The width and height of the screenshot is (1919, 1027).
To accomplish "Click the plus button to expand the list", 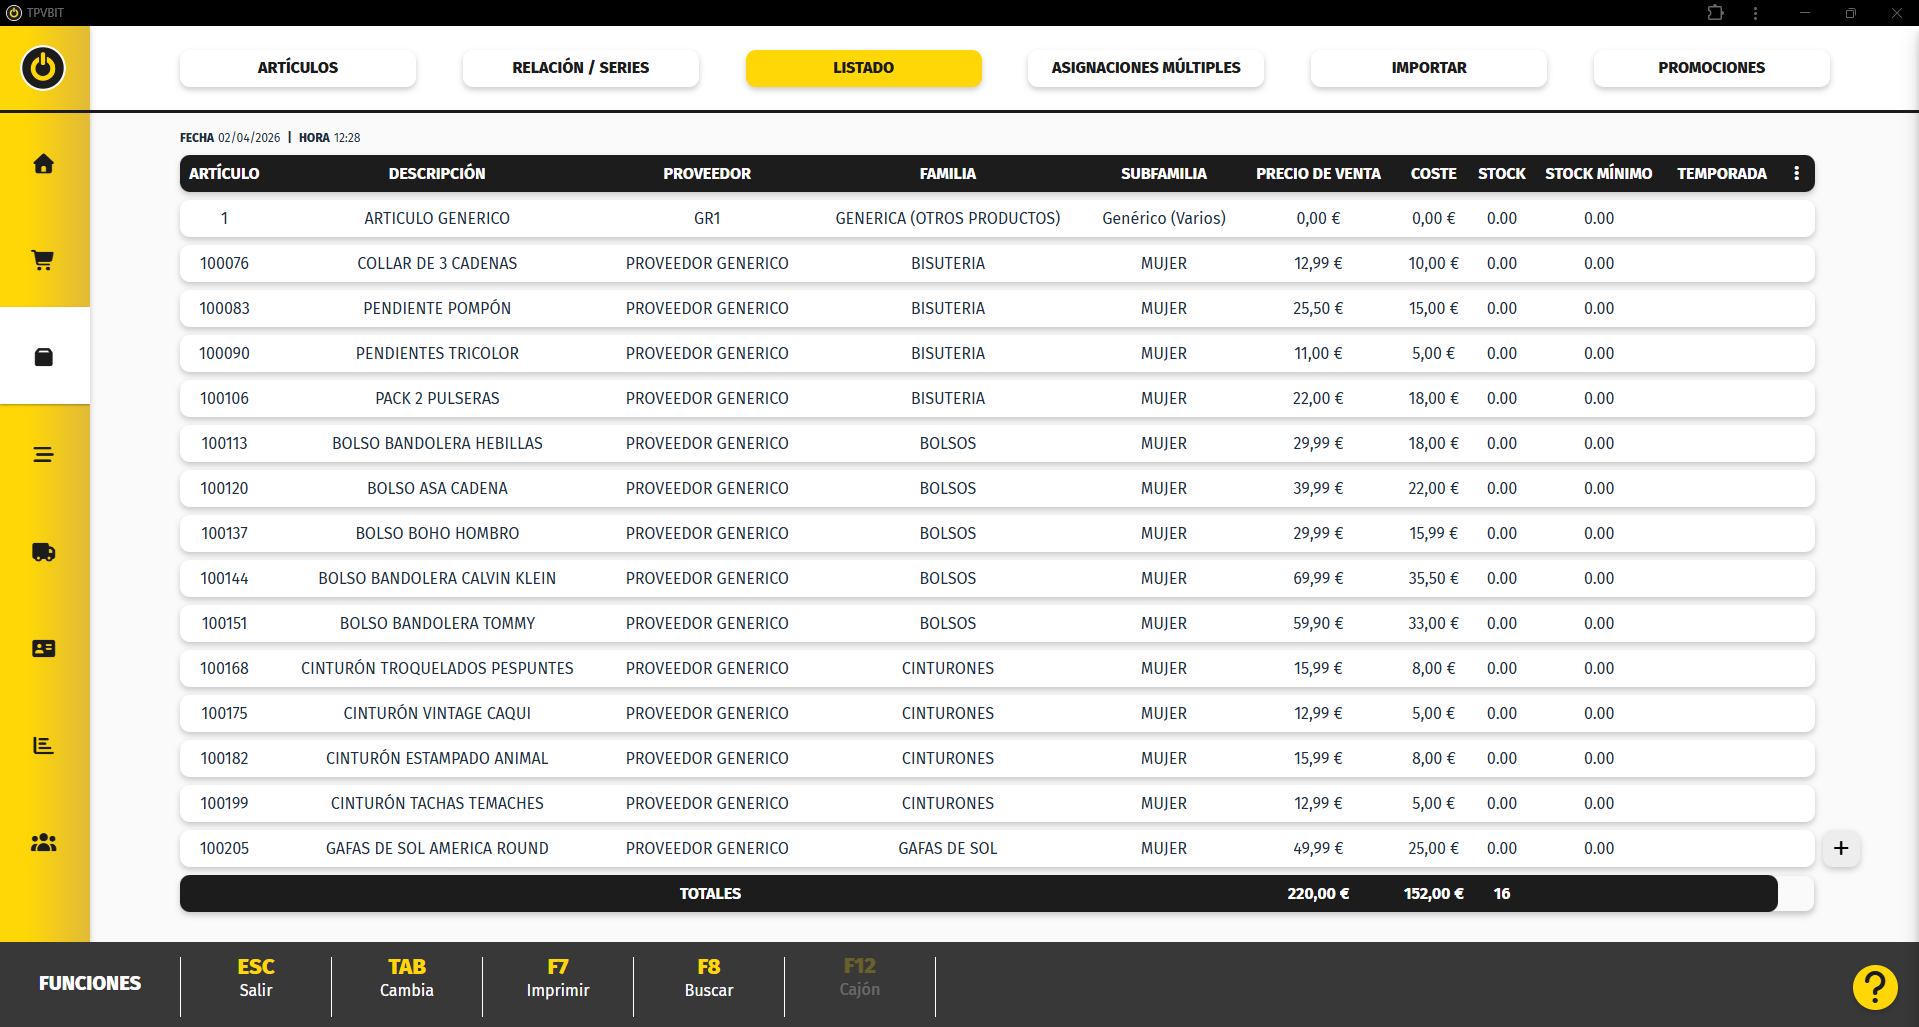I will (x=1840, y=848).
